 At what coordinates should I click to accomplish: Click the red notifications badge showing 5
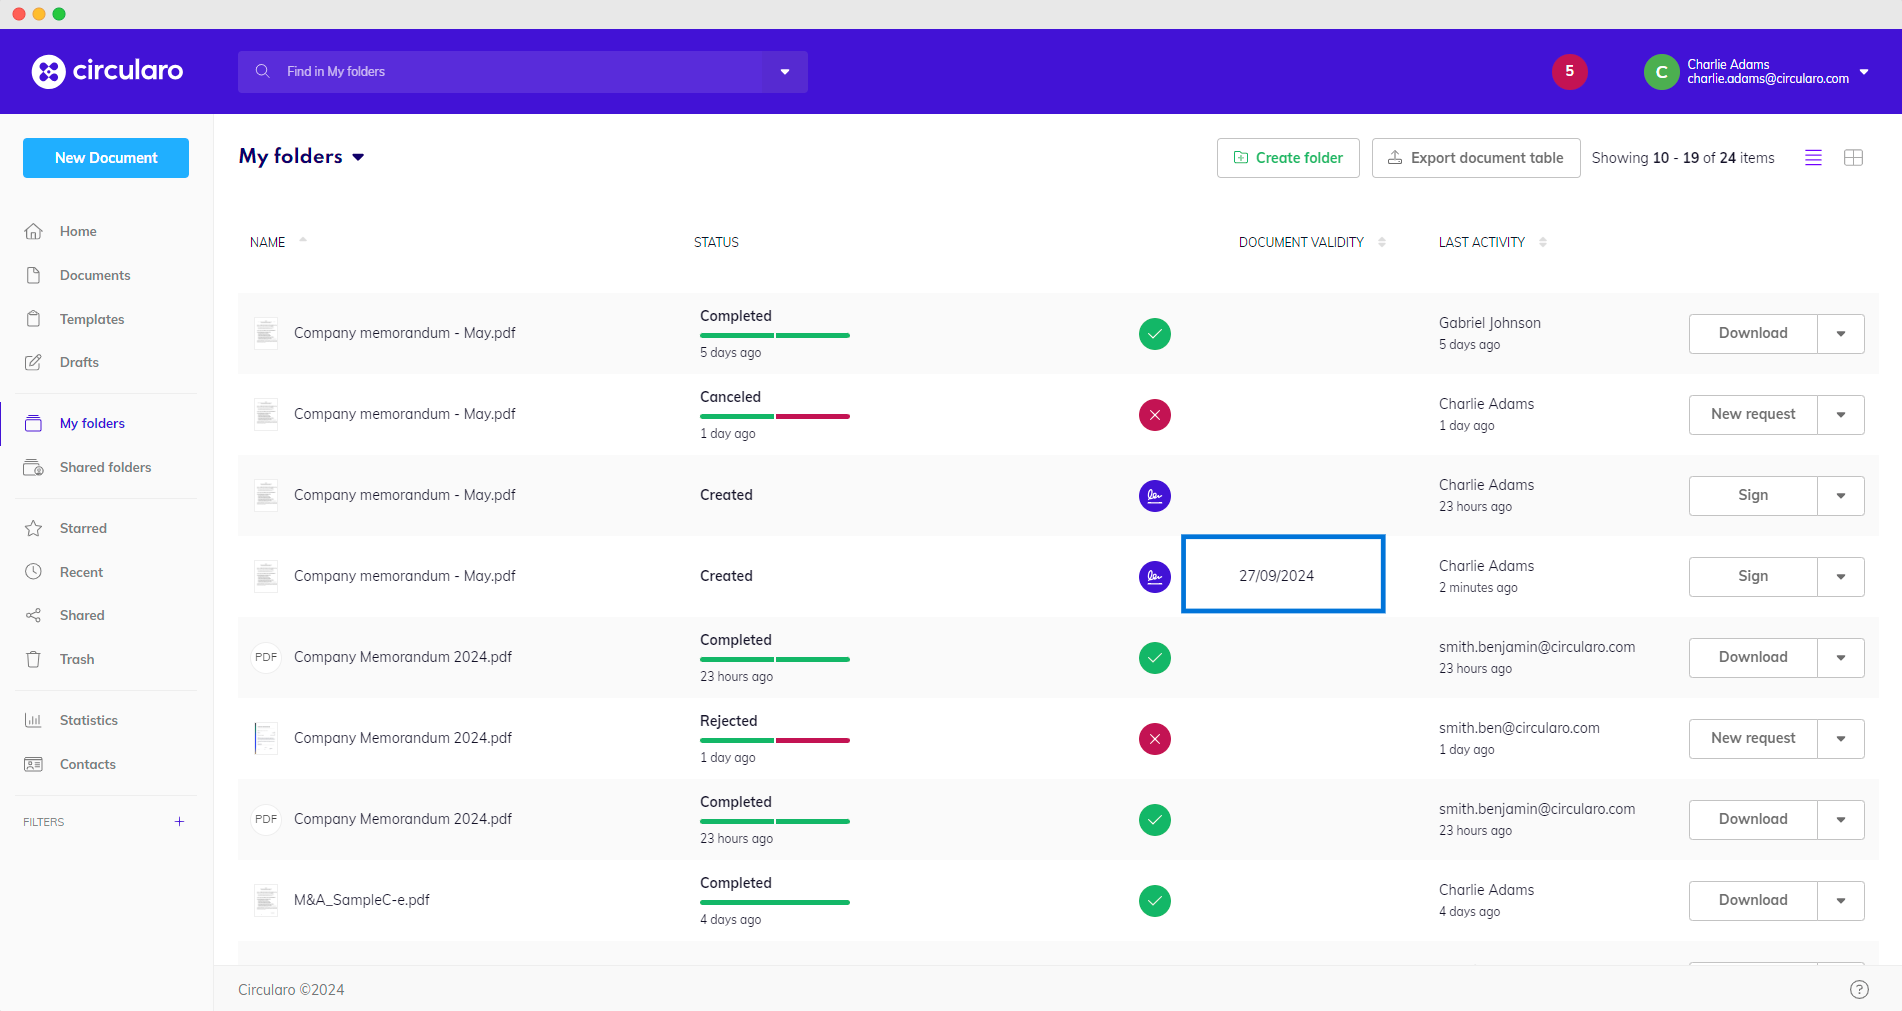[x=1569, y=71]
